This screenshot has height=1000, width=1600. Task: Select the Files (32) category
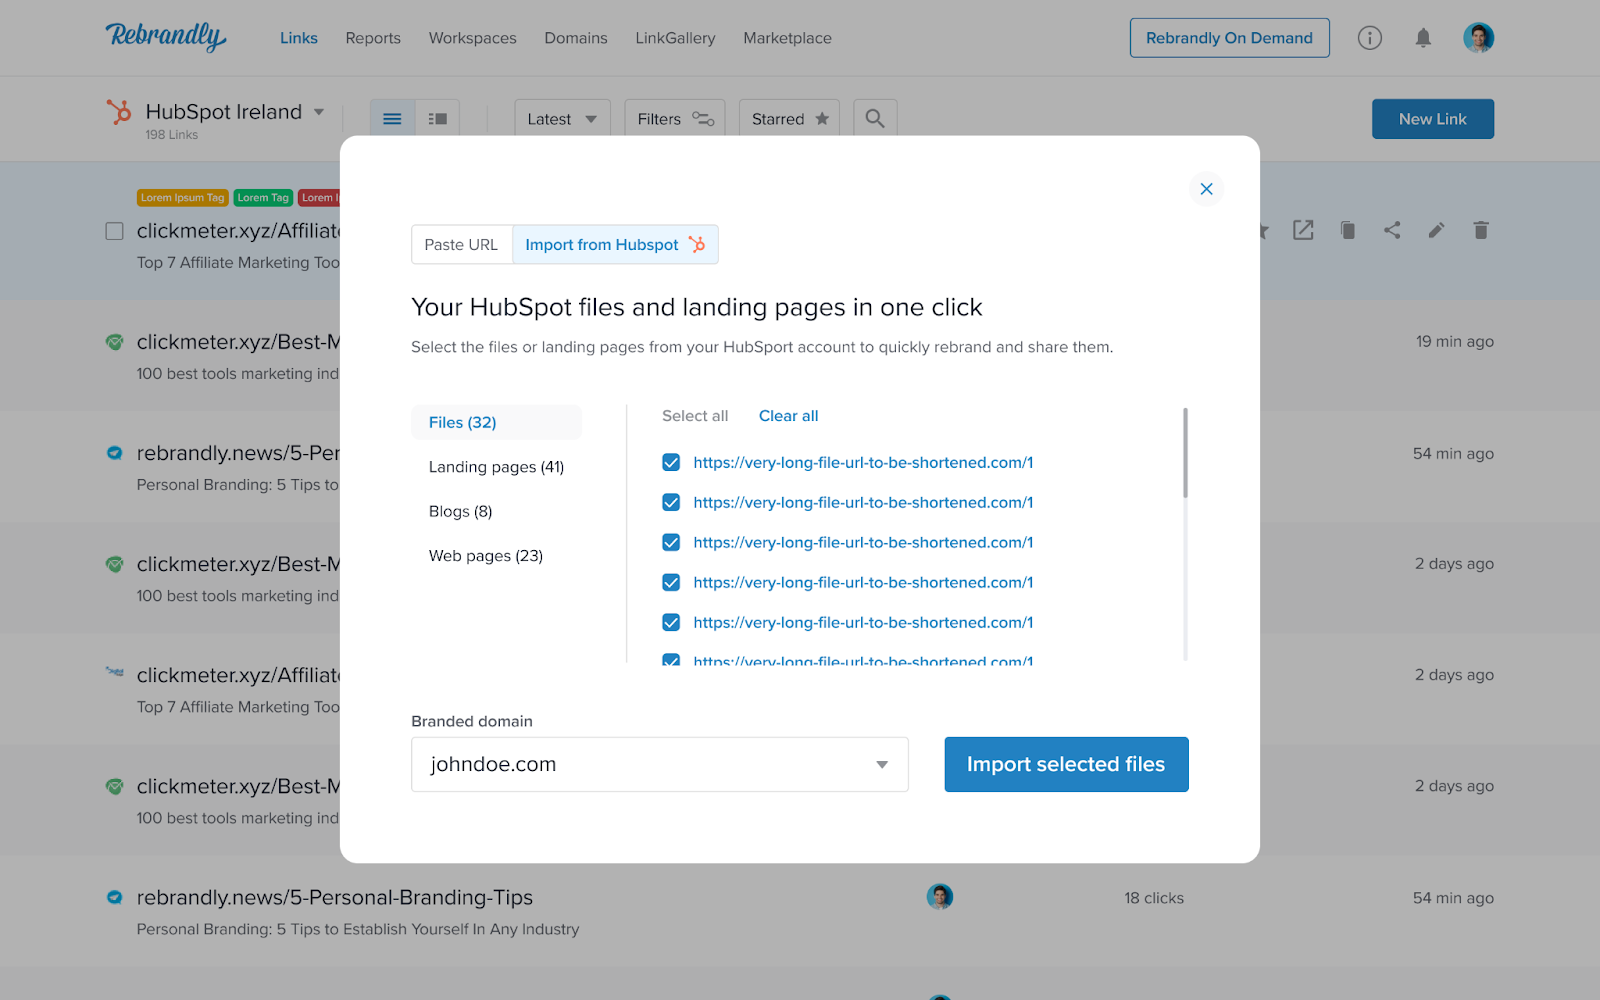pos(496,422)
